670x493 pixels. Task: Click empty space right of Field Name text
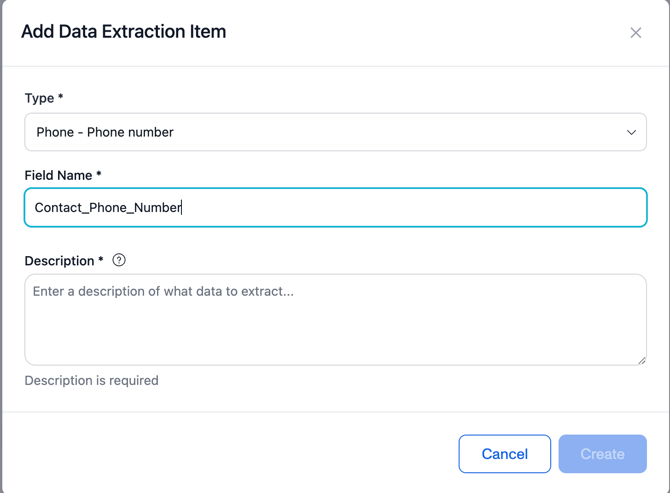click(420, 208)
